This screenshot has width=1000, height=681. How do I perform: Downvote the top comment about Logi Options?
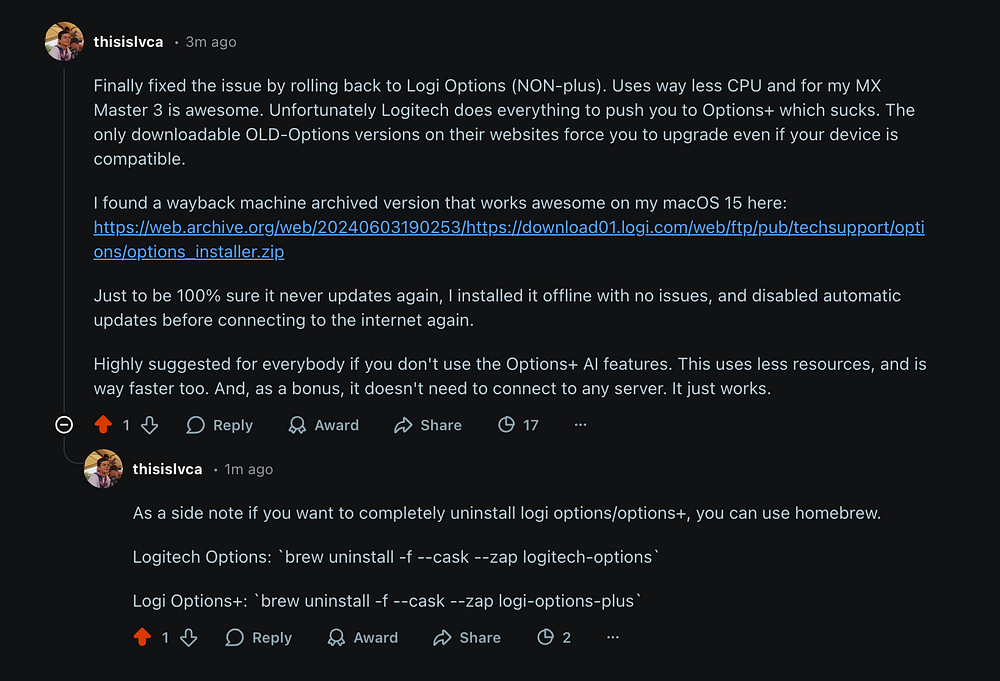pyautogui.click(x=150, y=425)
